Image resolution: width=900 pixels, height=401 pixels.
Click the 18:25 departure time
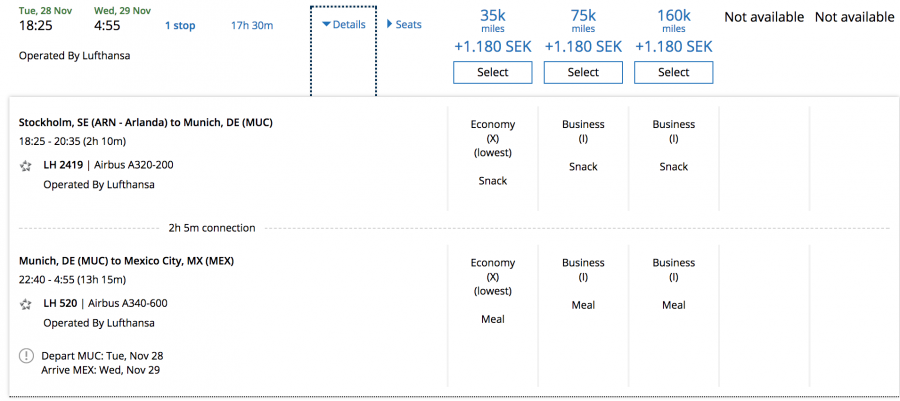pyautogui.click(x=35, y=26)
